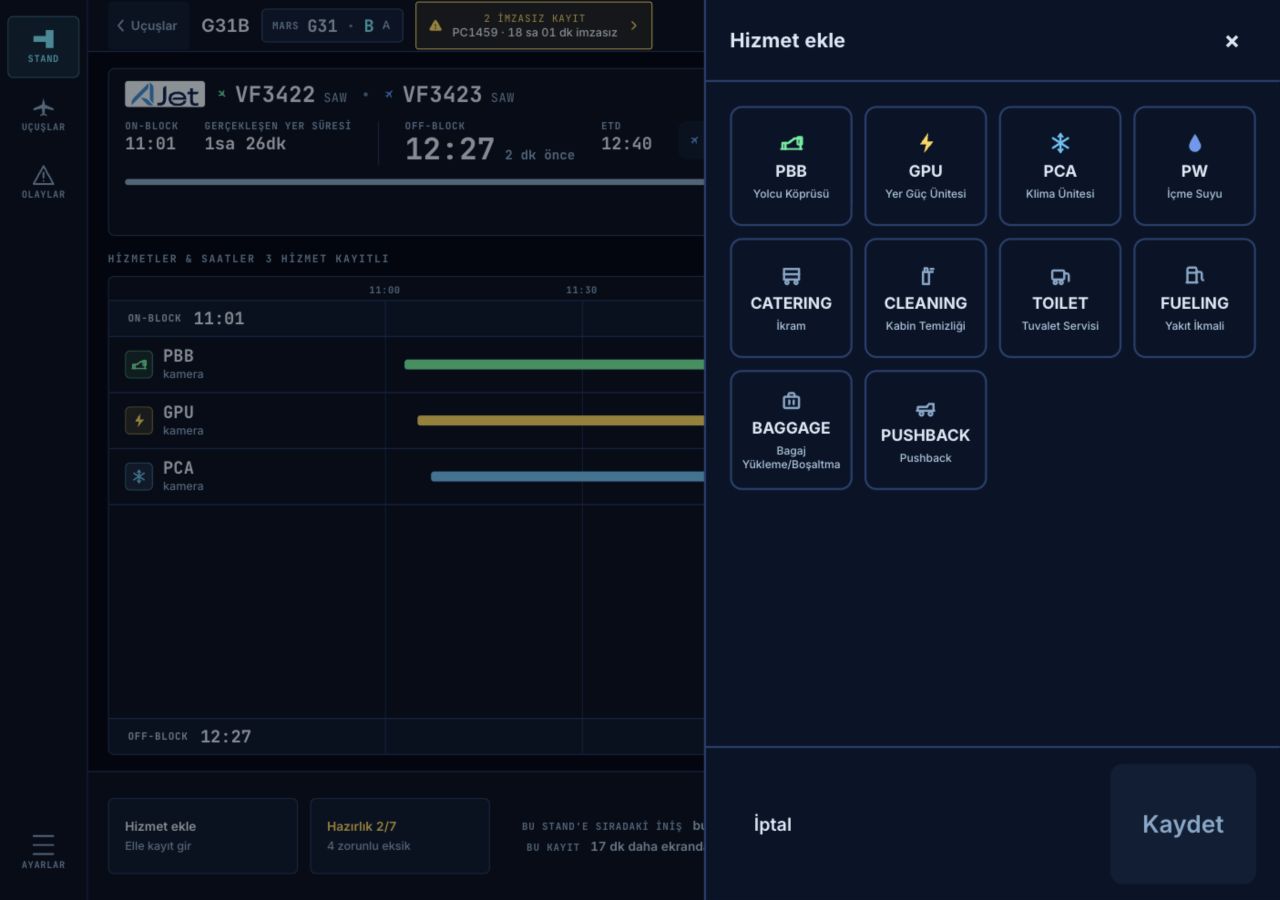
Task: Click arrival flight number VF3422
Action: [275, 95]
